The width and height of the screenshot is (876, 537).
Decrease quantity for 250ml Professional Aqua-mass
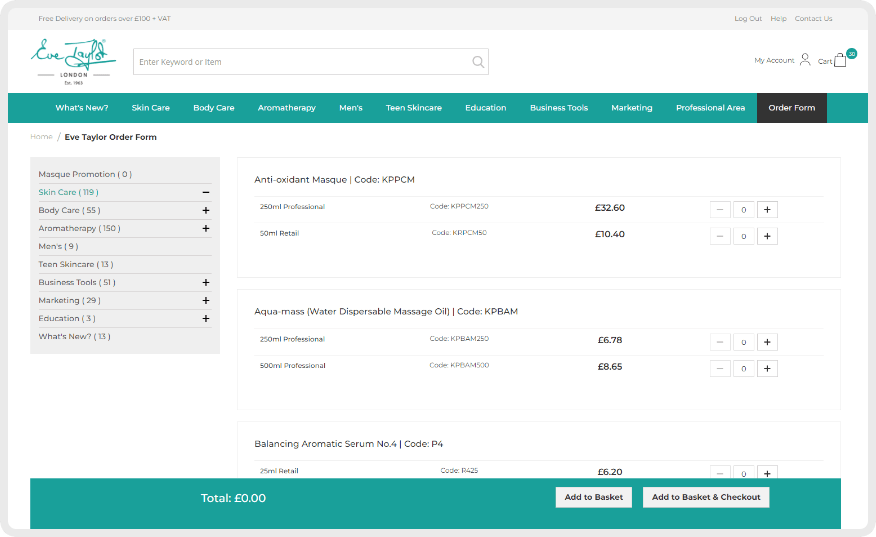[x=720, y=342]
